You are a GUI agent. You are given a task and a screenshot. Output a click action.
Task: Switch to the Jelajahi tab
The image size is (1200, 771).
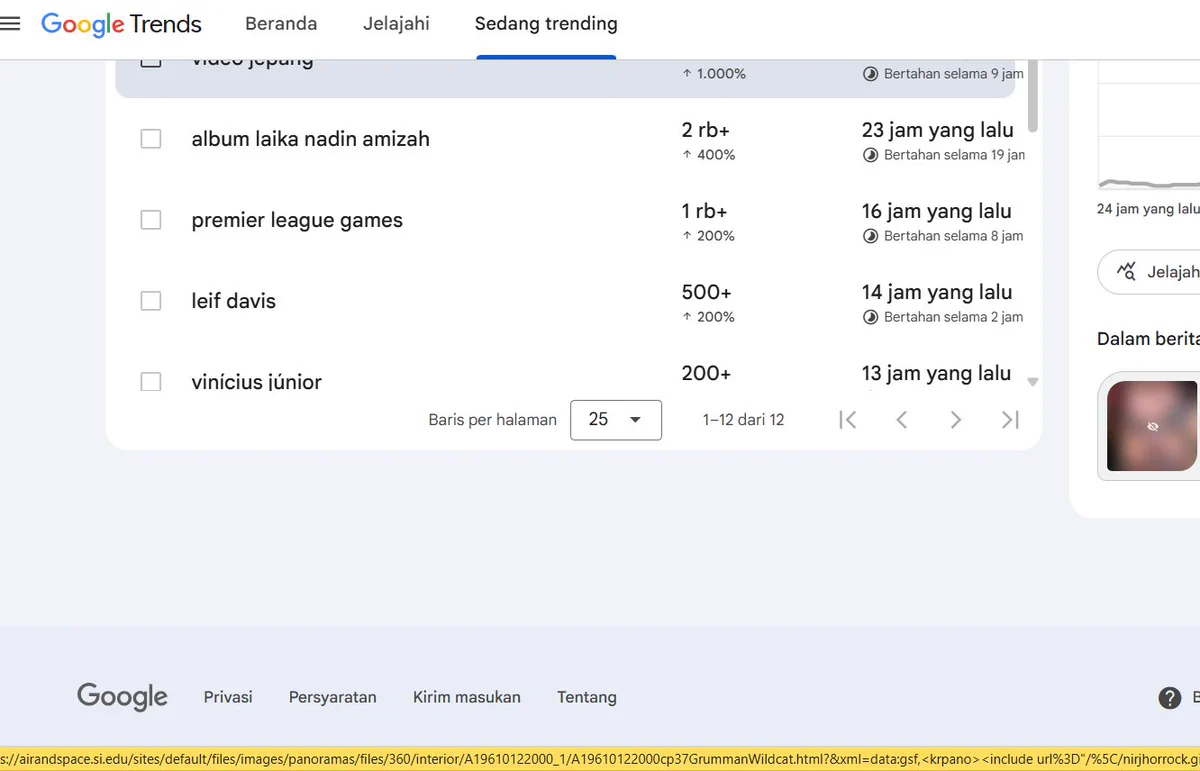(396, 24)
